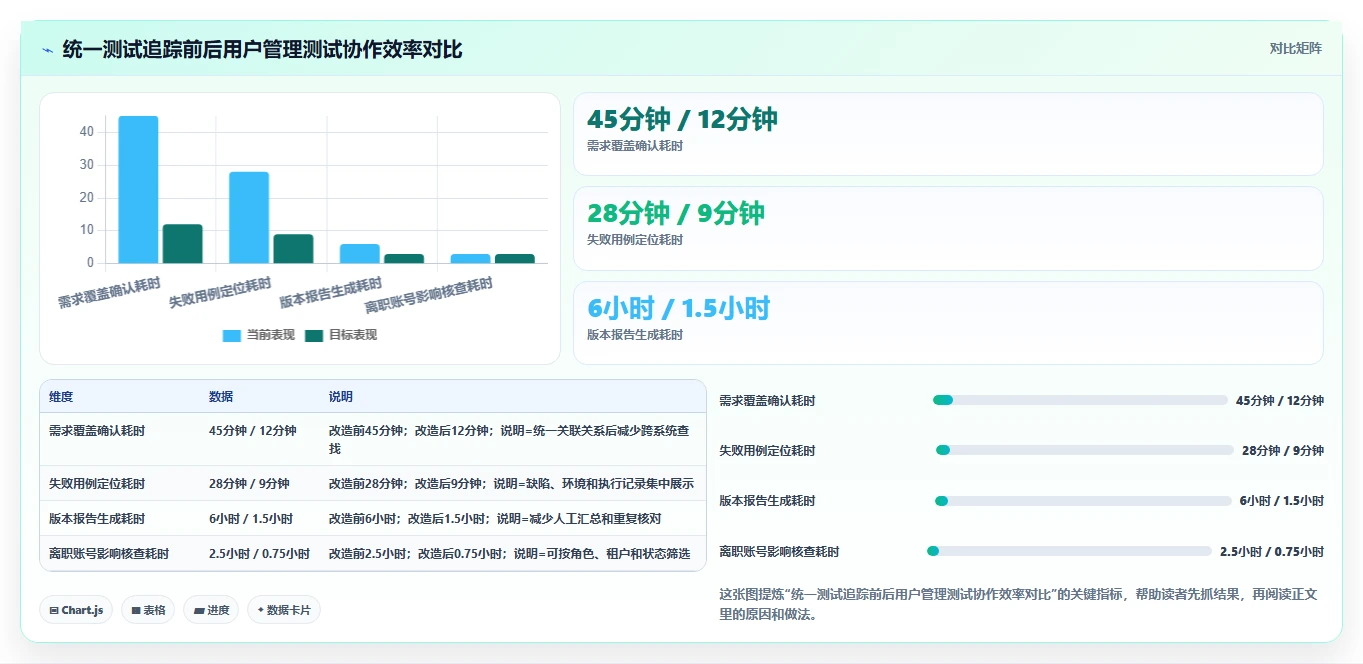Click the 需求覆盖确认耗时 current bar in chart

coord(138,190)
